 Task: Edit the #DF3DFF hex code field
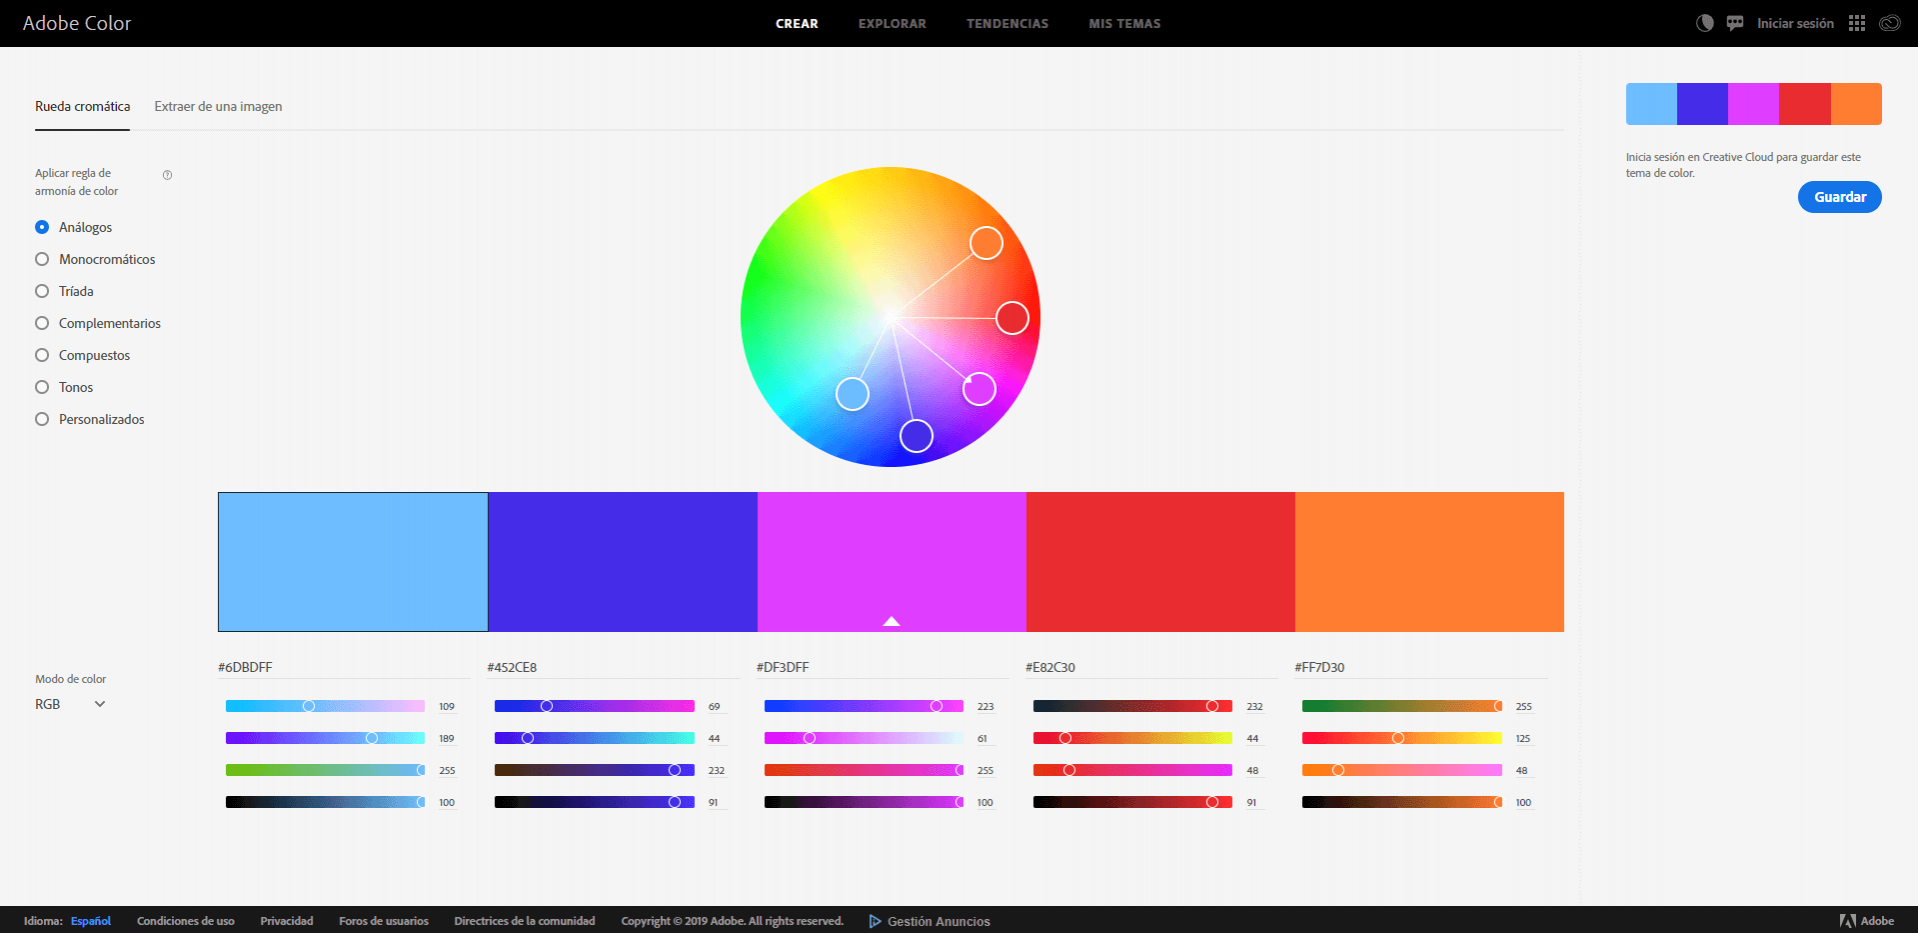point(882,667)
